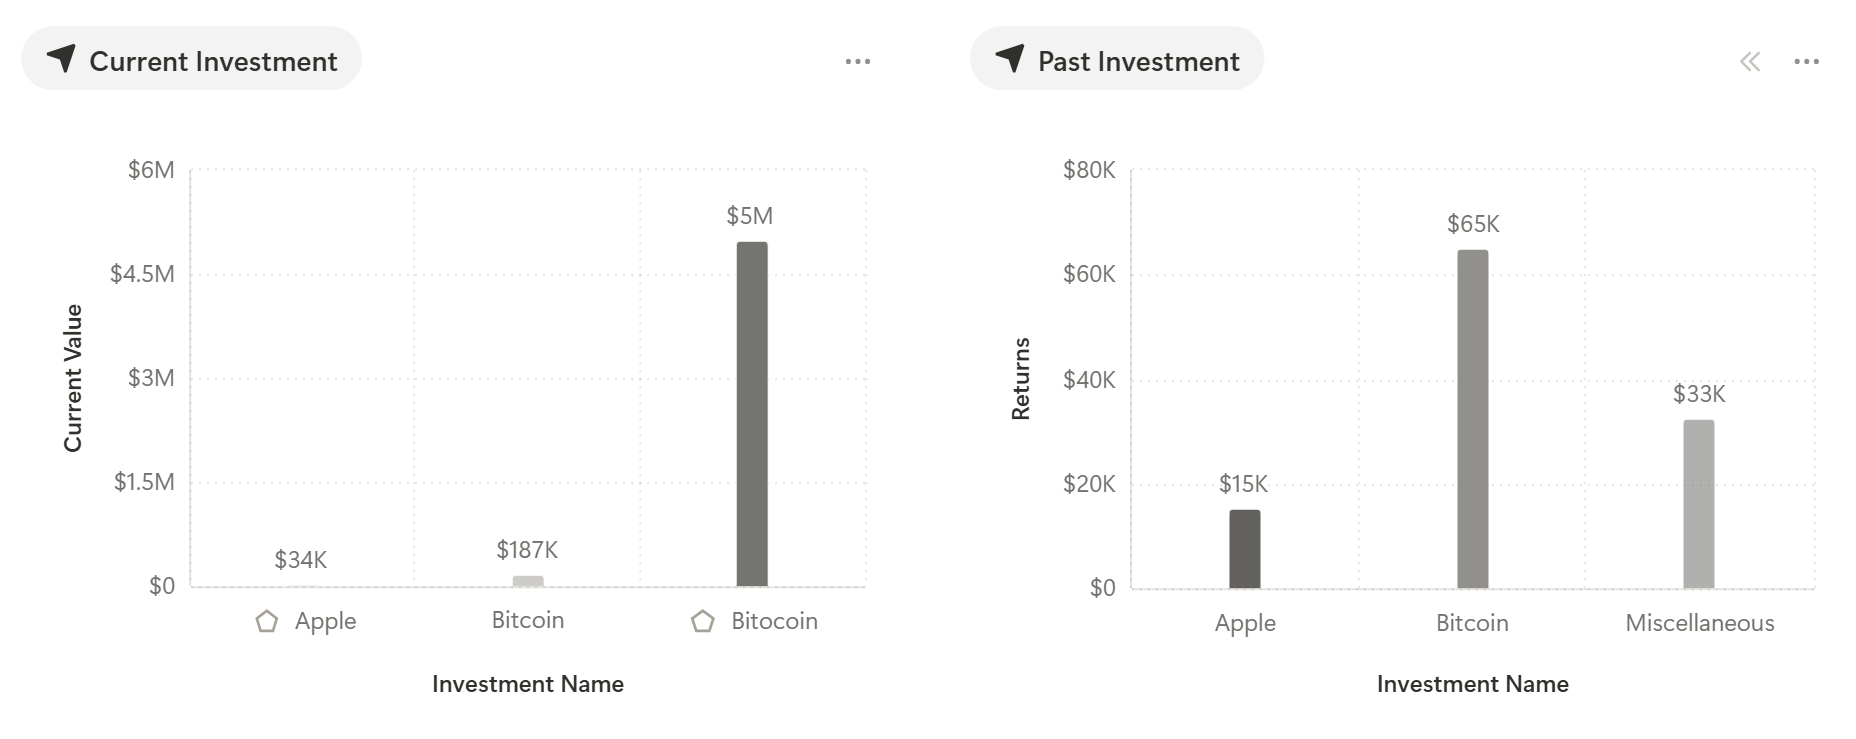Image resolution: width=1856 pixels, height=739 pixels.
Task: Click the Past Investment arrow icon
Action: coord(1010,59)
